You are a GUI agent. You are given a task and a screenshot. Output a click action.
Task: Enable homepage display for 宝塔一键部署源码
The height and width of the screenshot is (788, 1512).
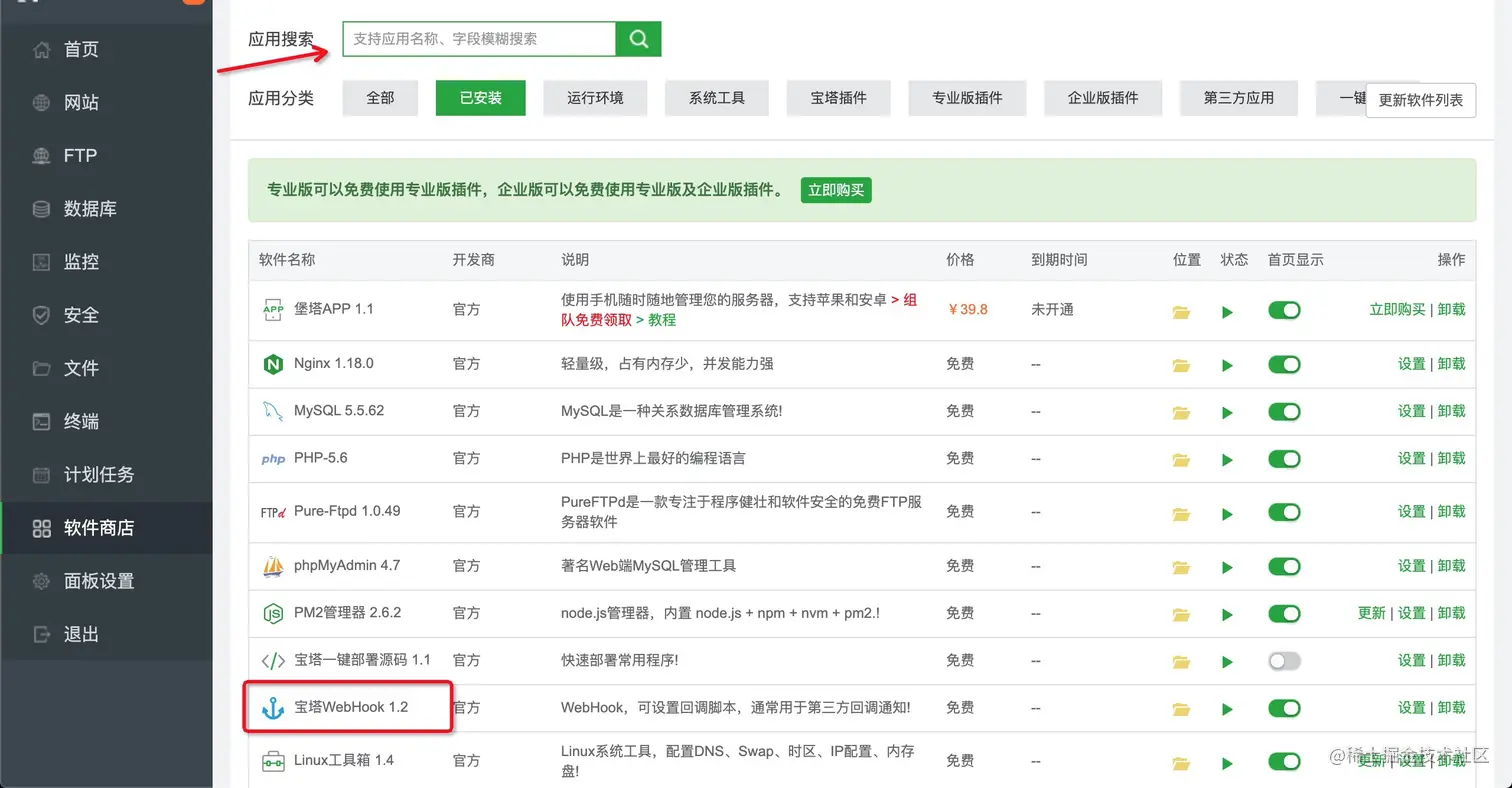click(x=1284, y=660)
